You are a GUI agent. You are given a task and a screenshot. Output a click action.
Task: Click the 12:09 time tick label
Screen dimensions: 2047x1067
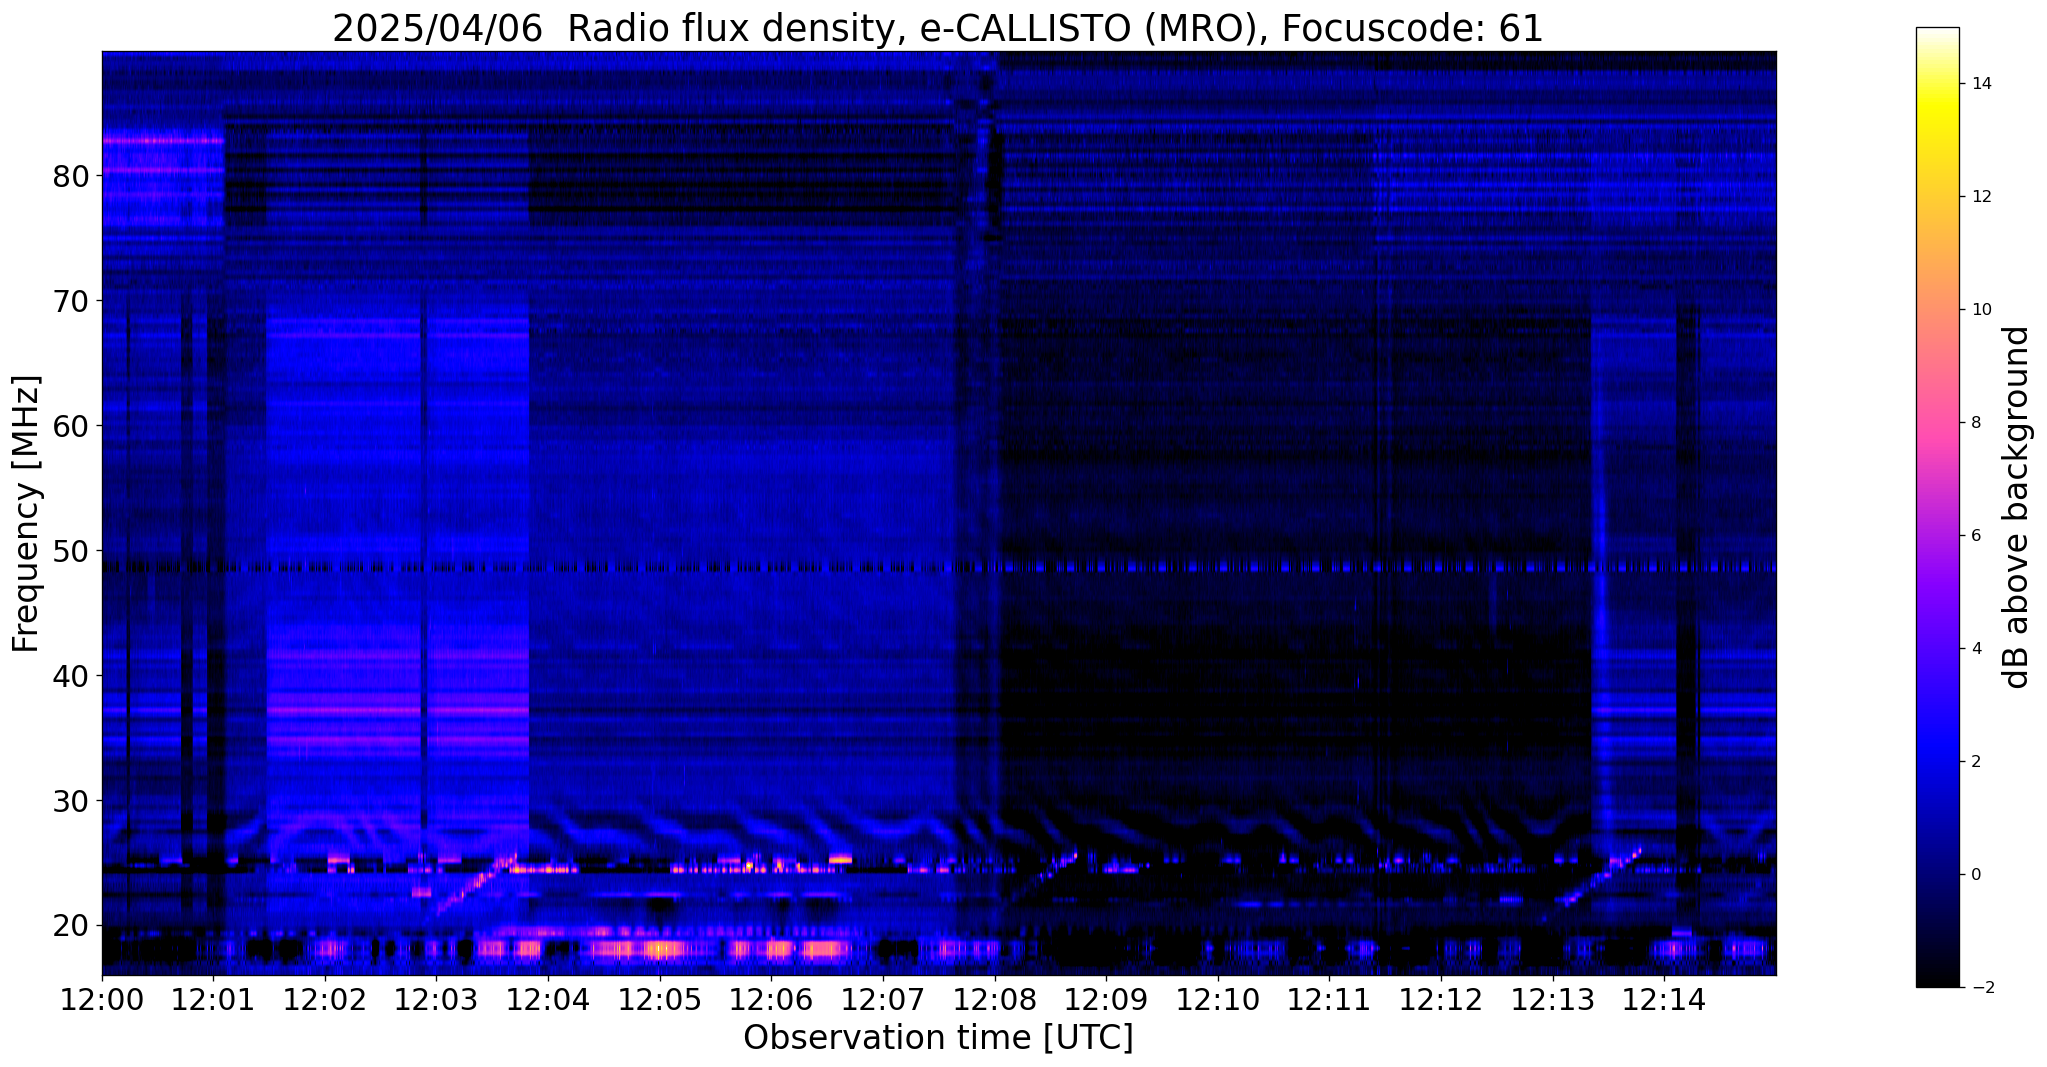[x=1106, y=1000]
